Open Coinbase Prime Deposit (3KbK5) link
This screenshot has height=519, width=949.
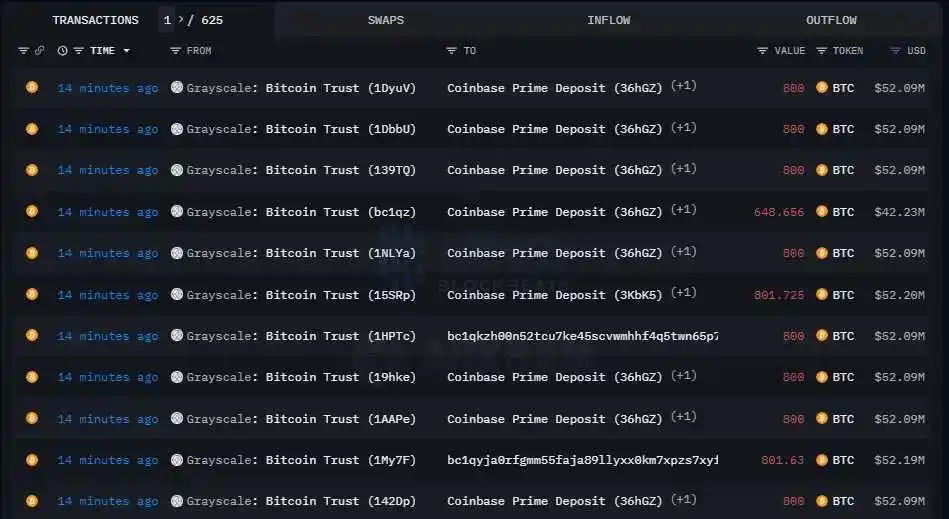click(555, 295)
